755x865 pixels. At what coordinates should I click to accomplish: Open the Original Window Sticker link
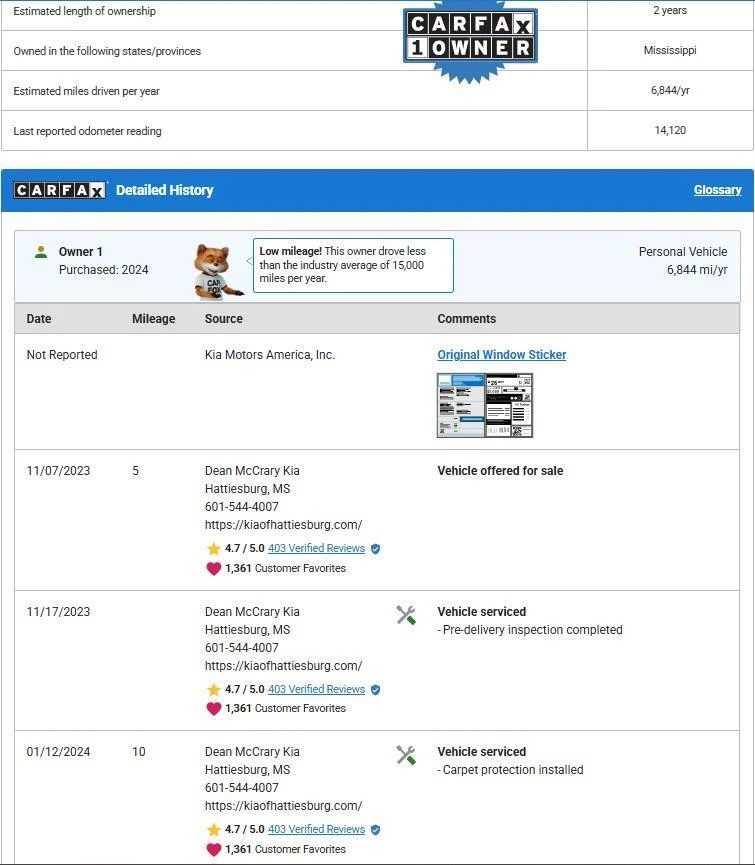[x=501, y=355]
